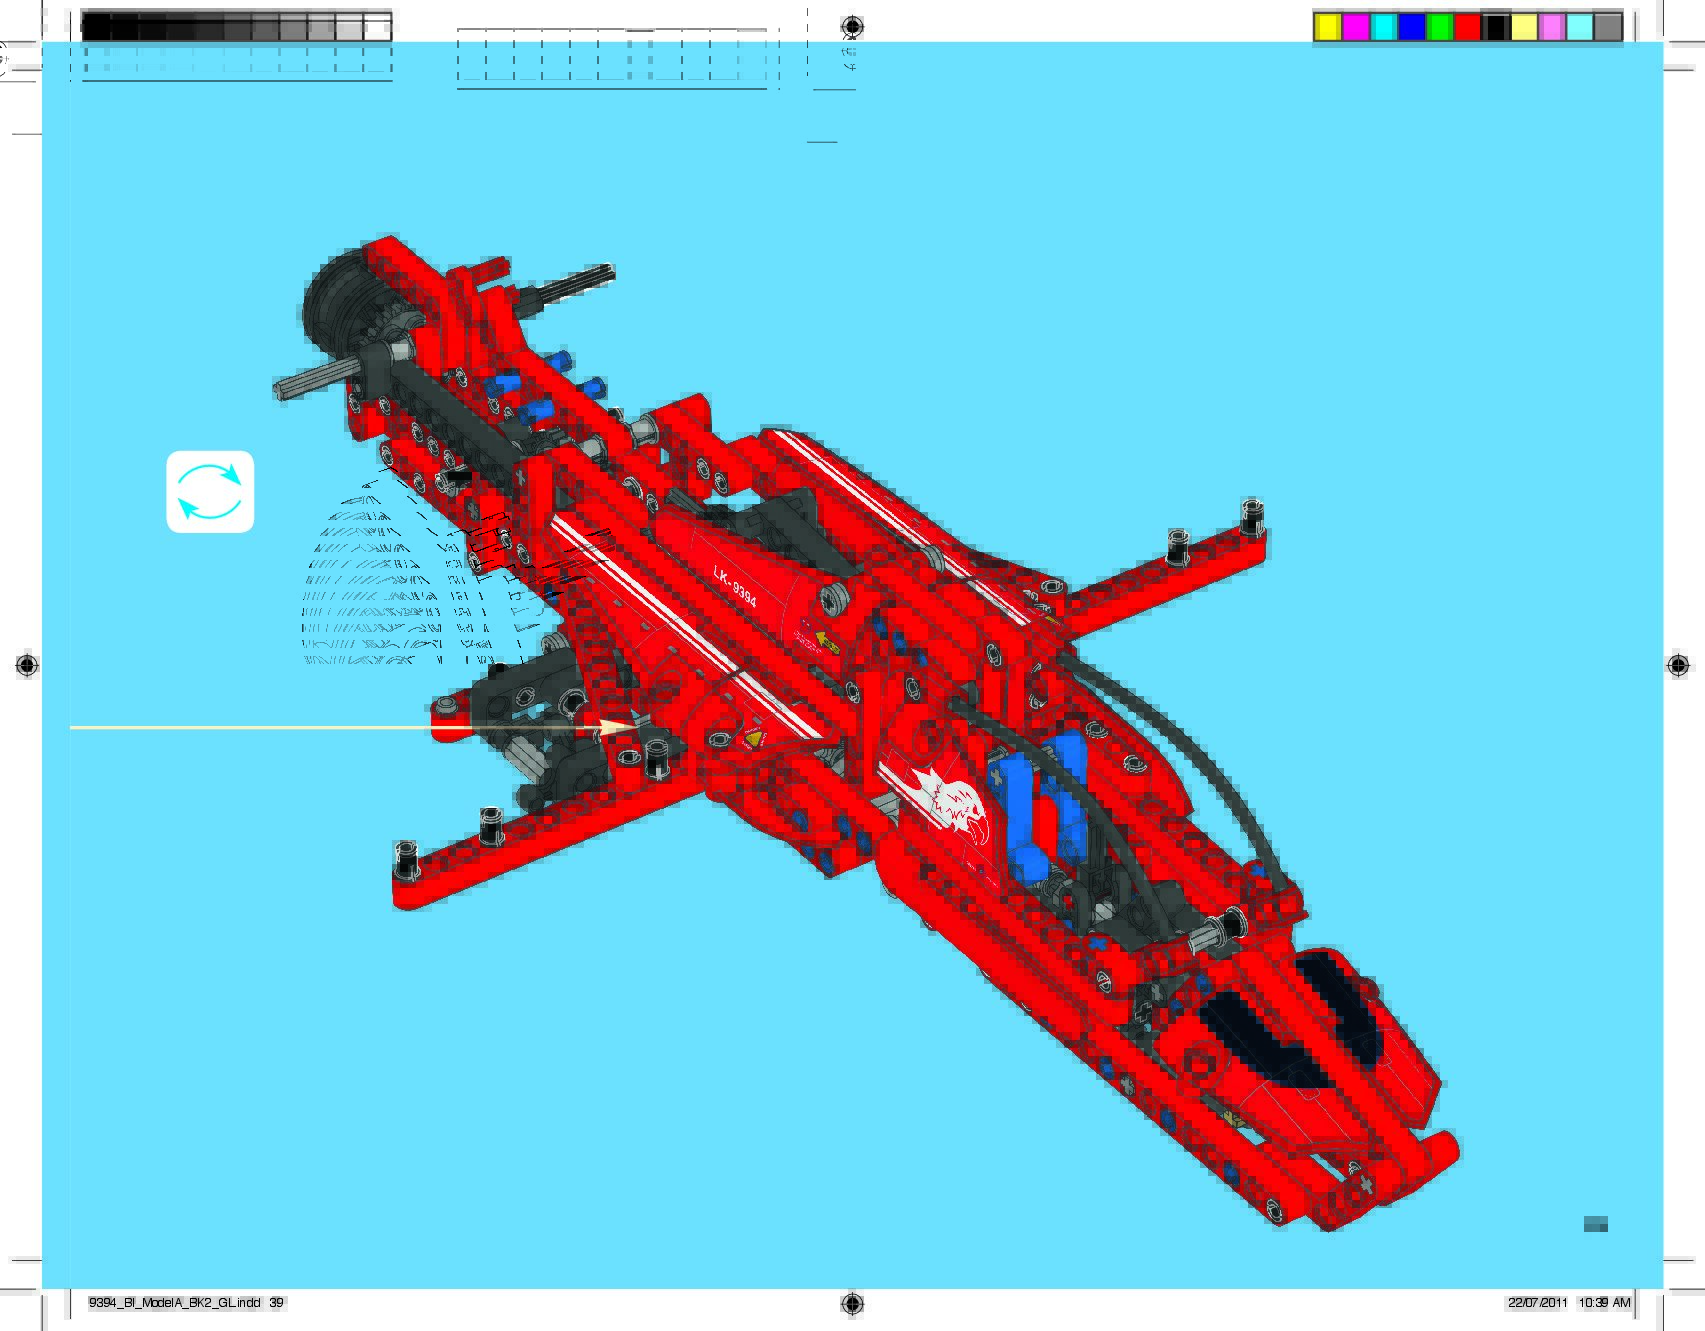Viewport: 1705px width, 1331px height.
Task: Select the magenta color swatch
Action: [x=1355, y=28]
